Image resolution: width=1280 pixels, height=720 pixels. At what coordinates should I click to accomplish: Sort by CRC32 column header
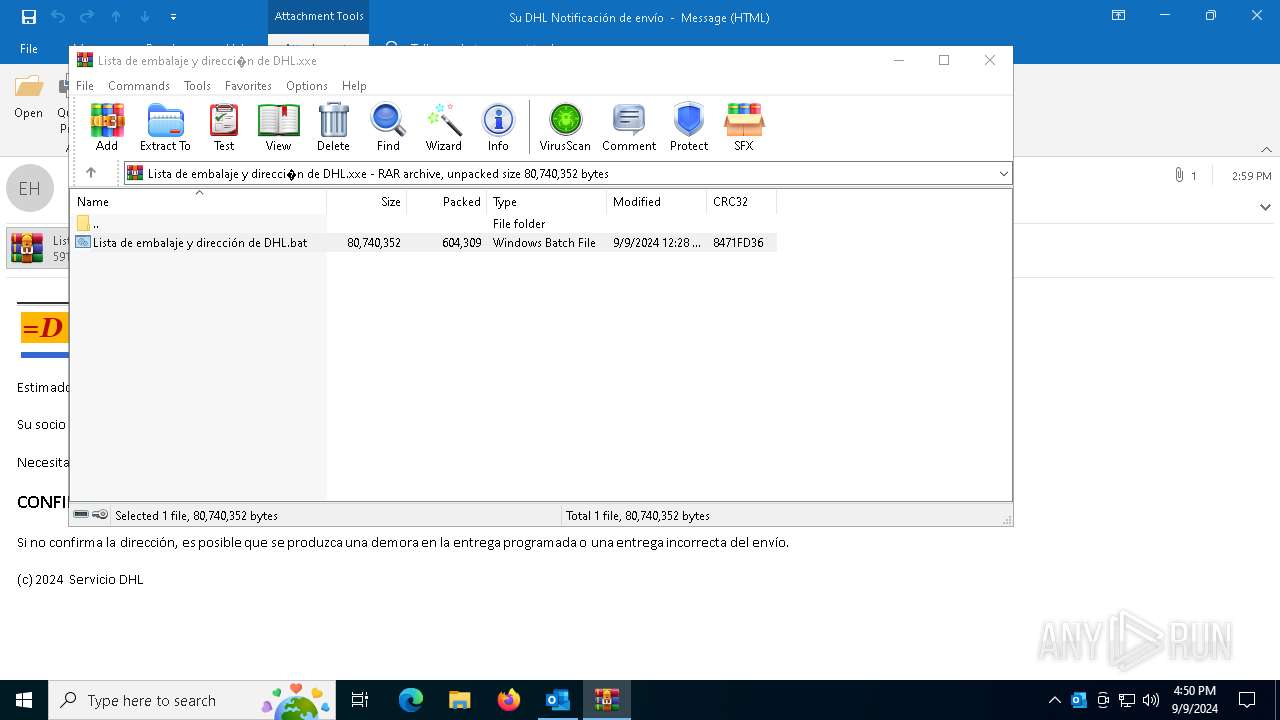pyautogui.click(x=742, y=201)
